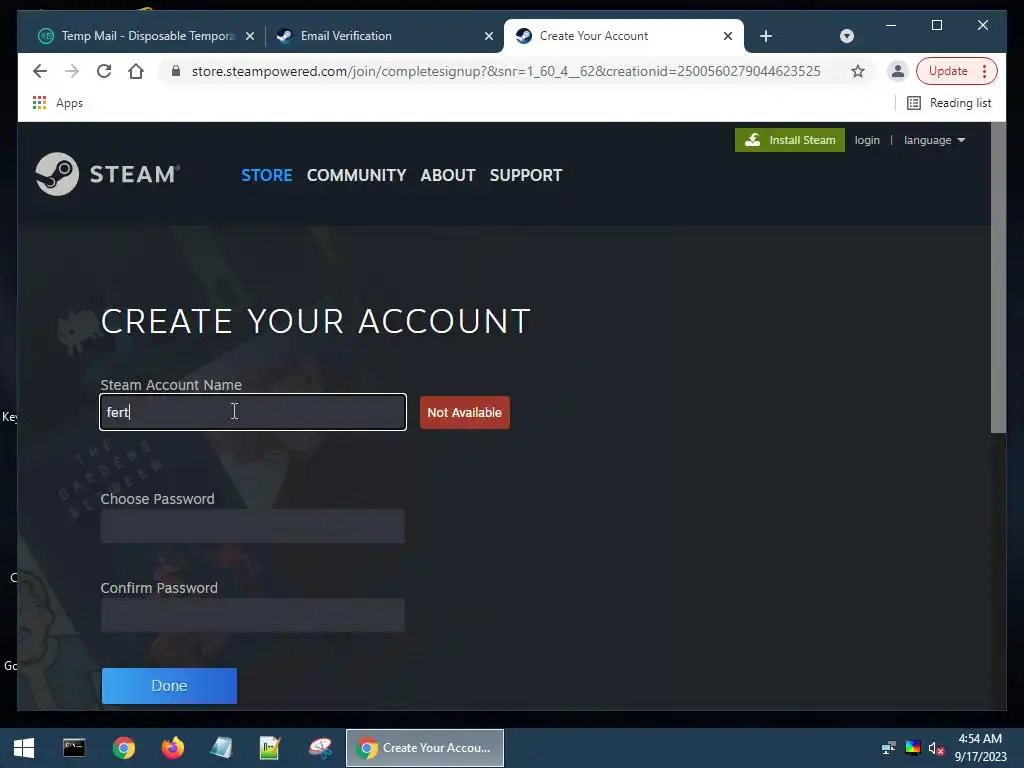The height and width of the screenshot is (768, 1024).
Task: Click the Not Available status badge
Action: tap(464, 413)
